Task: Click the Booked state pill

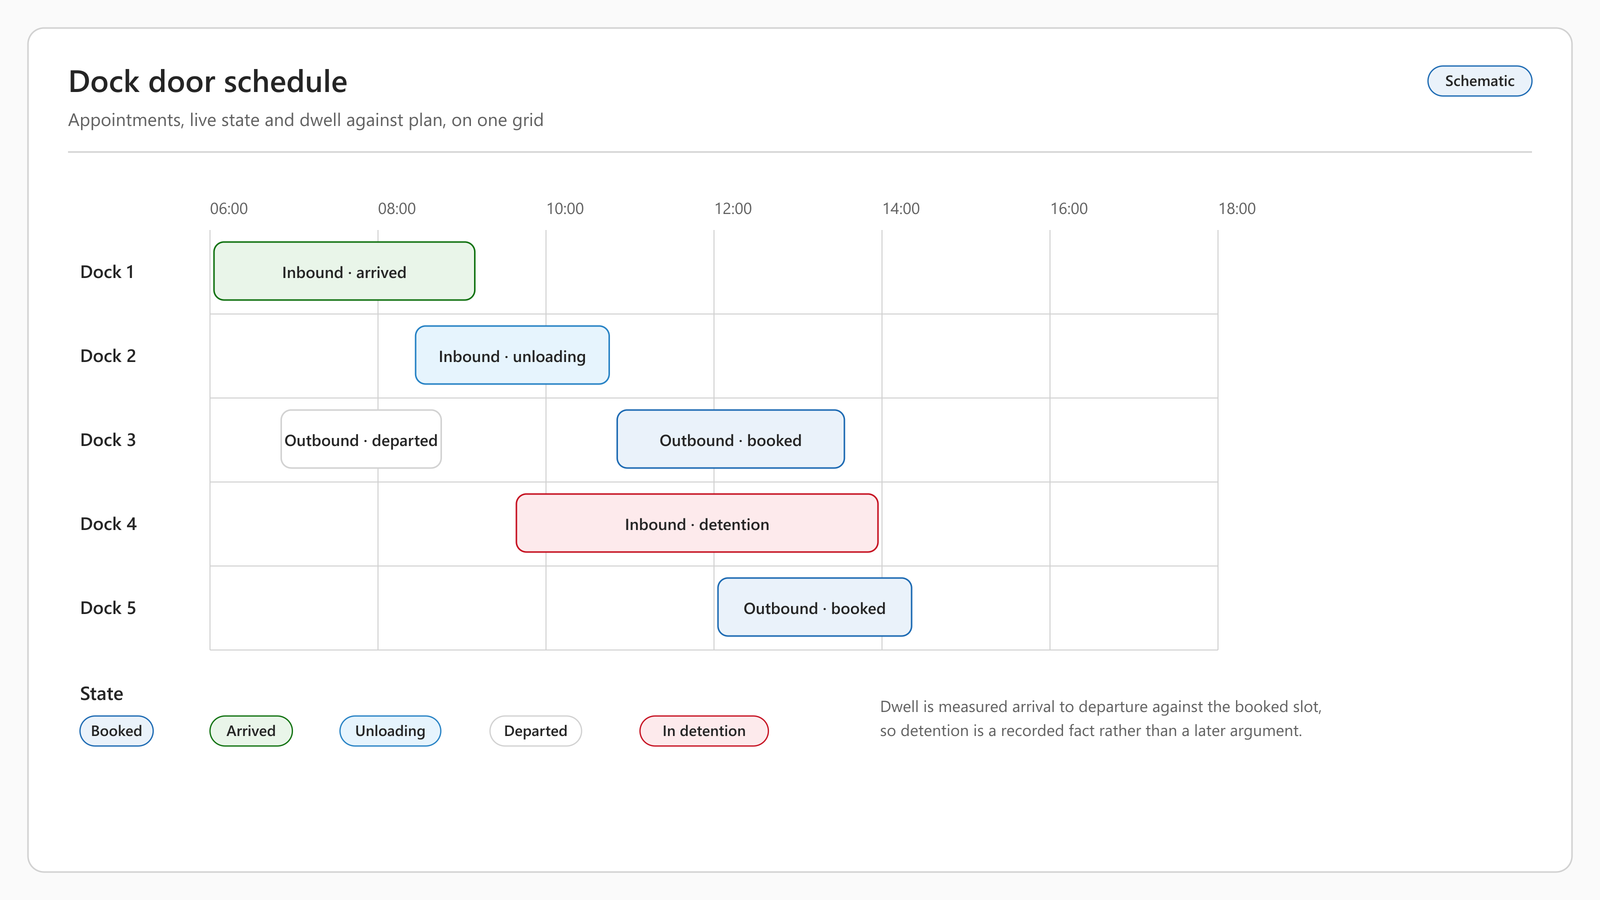Action: pos(116,731)
